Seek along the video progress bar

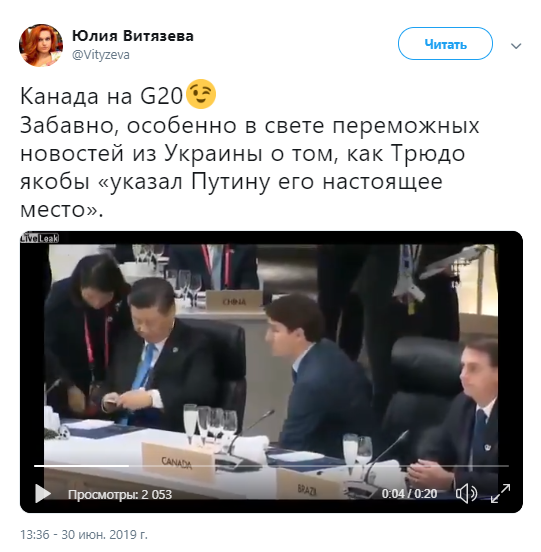coord(271,466)
